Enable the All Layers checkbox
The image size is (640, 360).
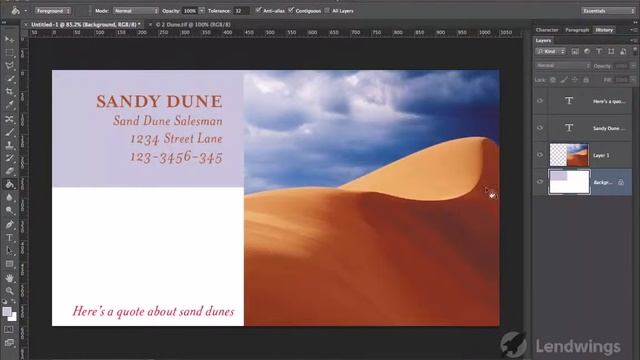[327, 10]
